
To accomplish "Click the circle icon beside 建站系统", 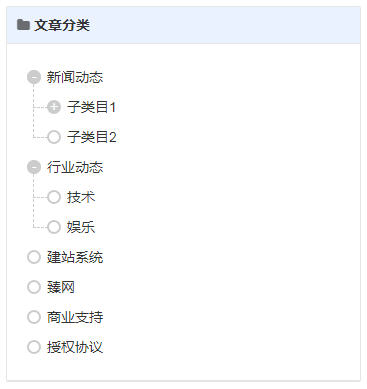I will (34, 257).
